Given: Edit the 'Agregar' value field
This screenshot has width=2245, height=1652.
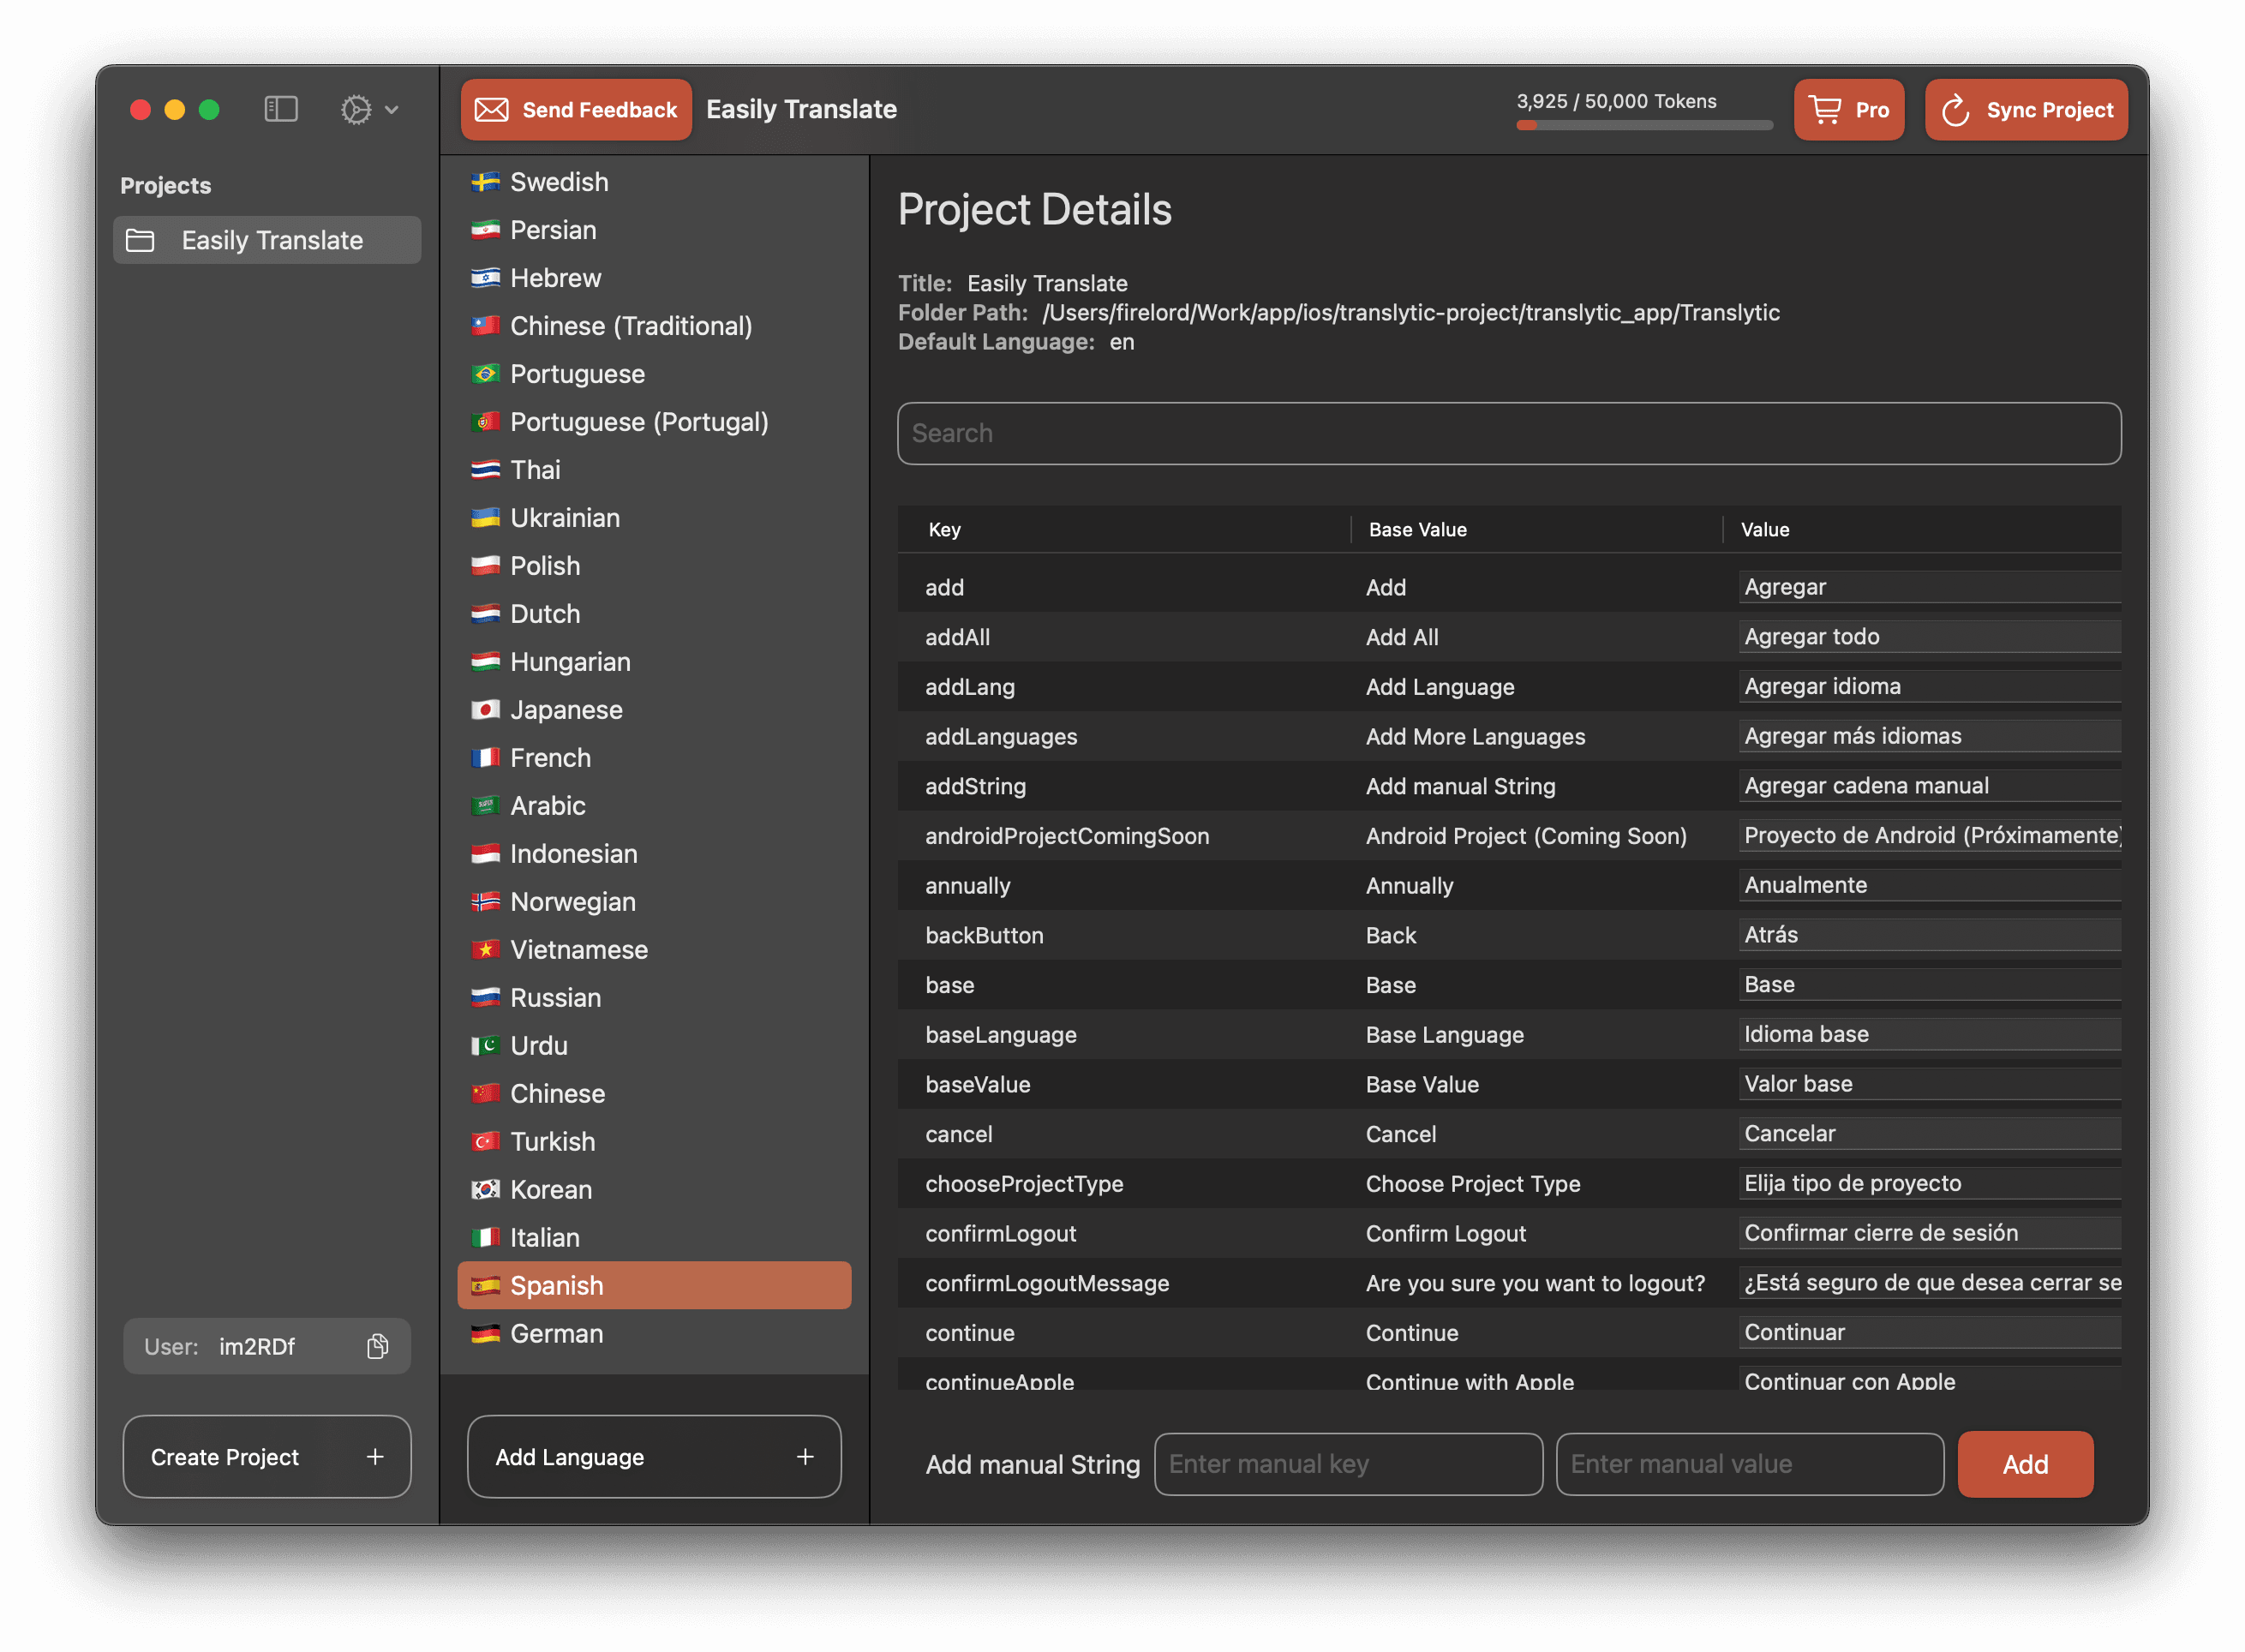Looking at the screenshot, I should (x=1929, y=587).
